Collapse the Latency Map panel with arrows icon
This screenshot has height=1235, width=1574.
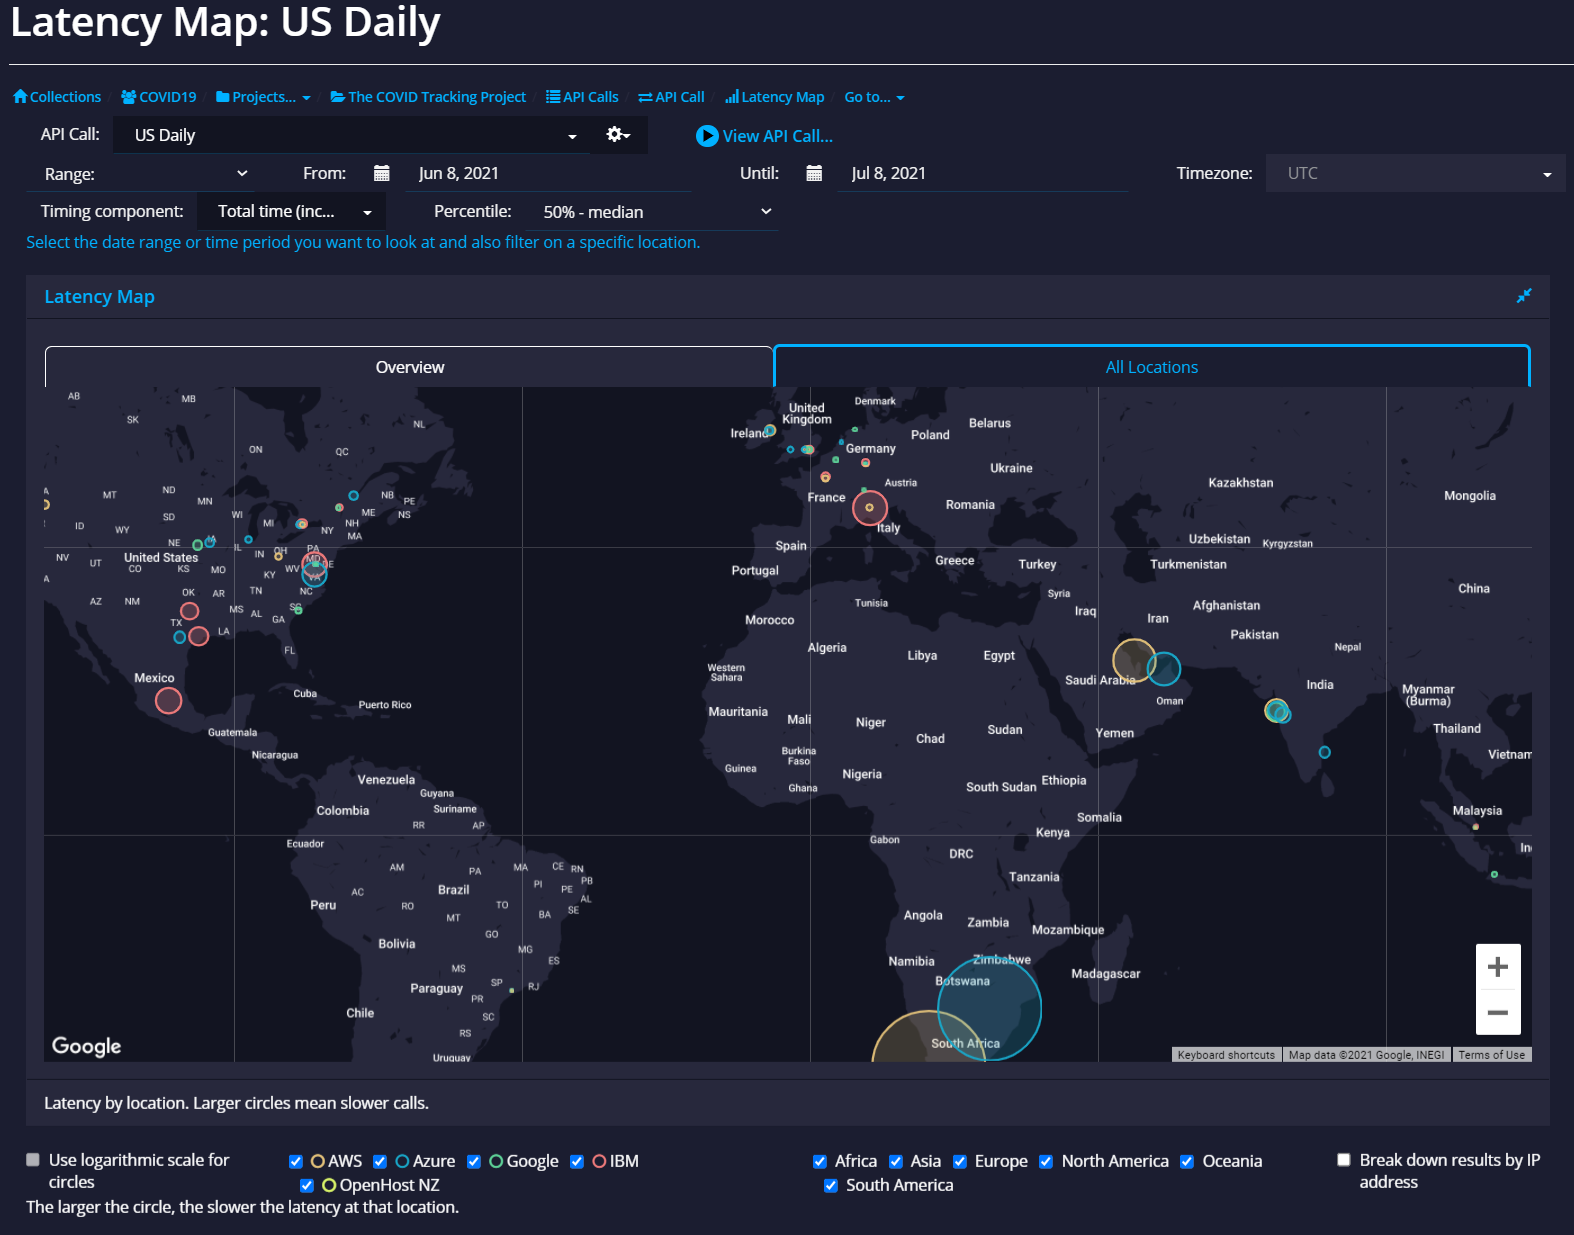pyautogui.click(x=1524, y=296)
